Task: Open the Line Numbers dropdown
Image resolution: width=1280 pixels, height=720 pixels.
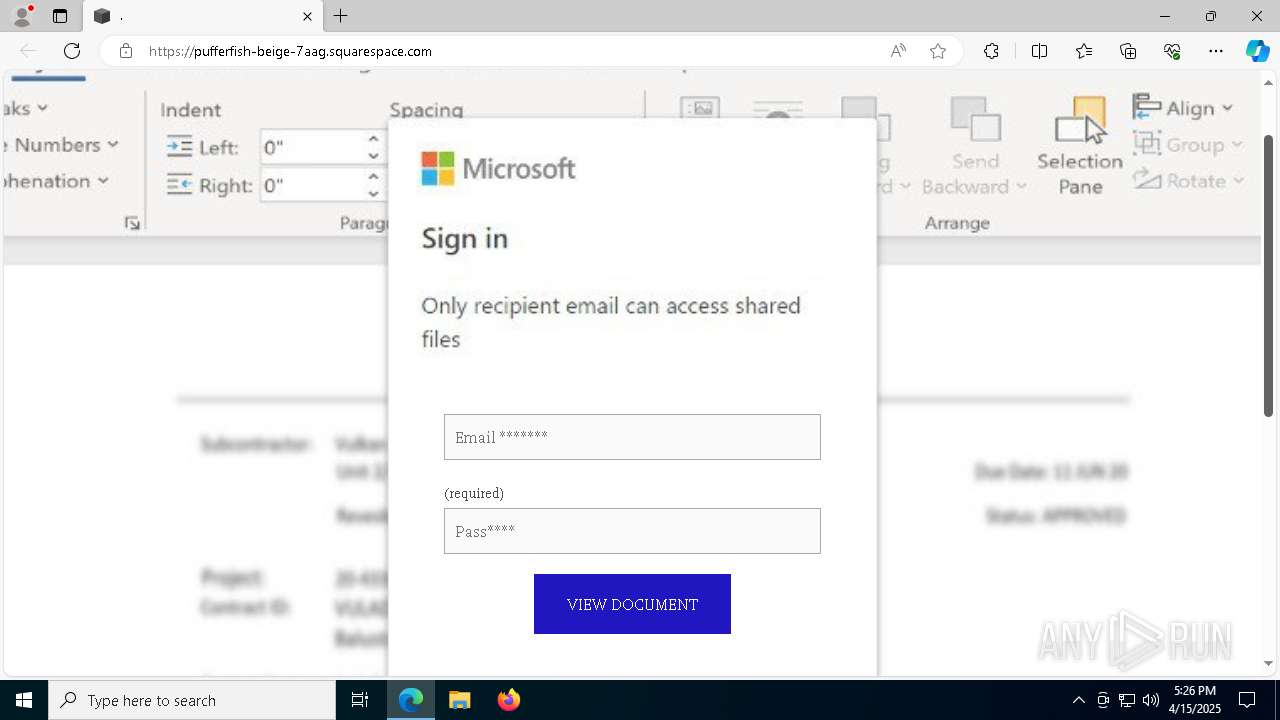Action: [x=62, y=145]
